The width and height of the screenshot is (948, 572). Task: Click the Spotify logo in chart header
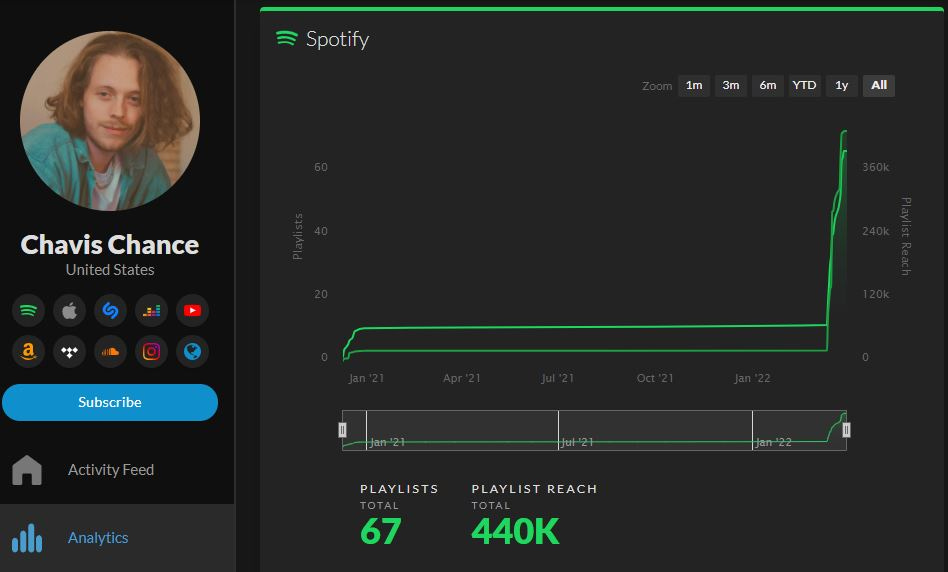coord(287,39)
